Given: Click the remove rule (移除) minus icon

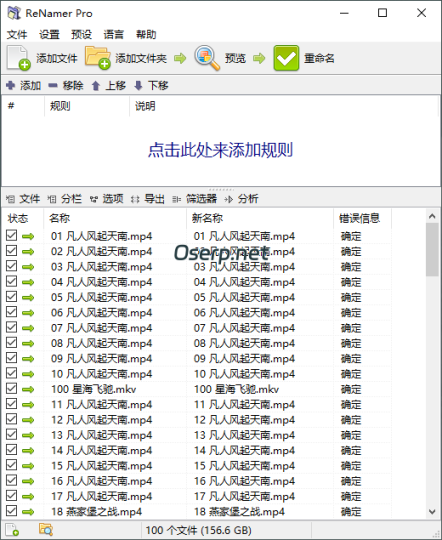Looking at the screenshot, I should 53,85.
